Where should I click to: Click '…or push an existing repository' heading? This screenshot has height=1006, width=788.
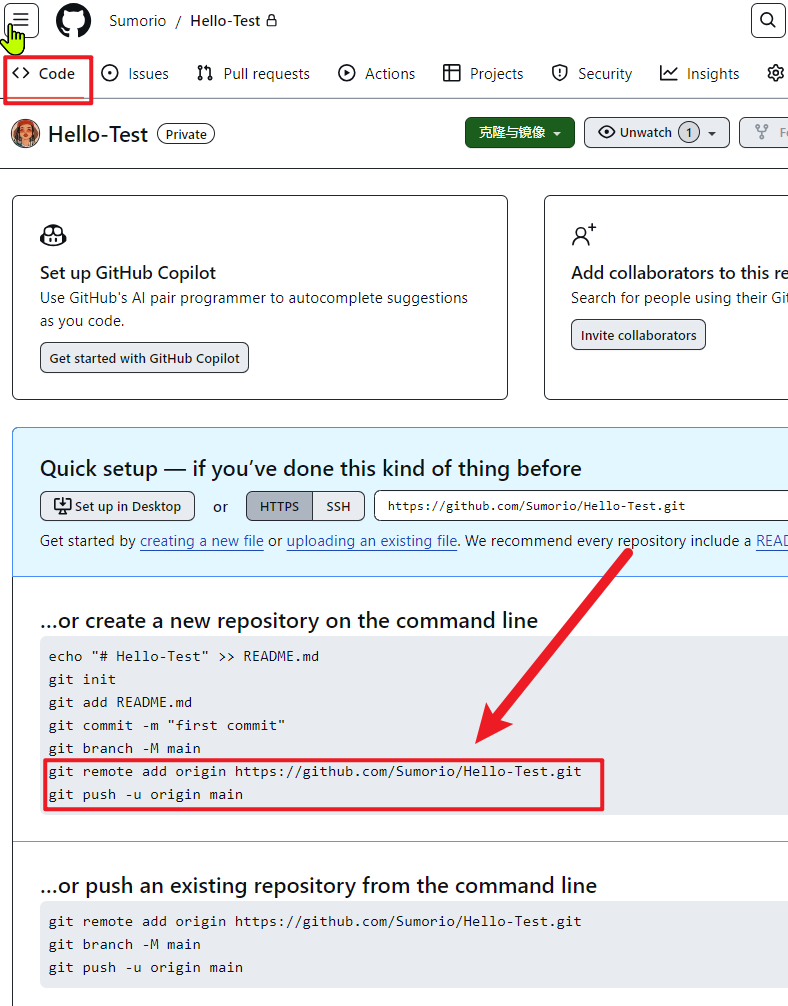[x=318, y=885]
